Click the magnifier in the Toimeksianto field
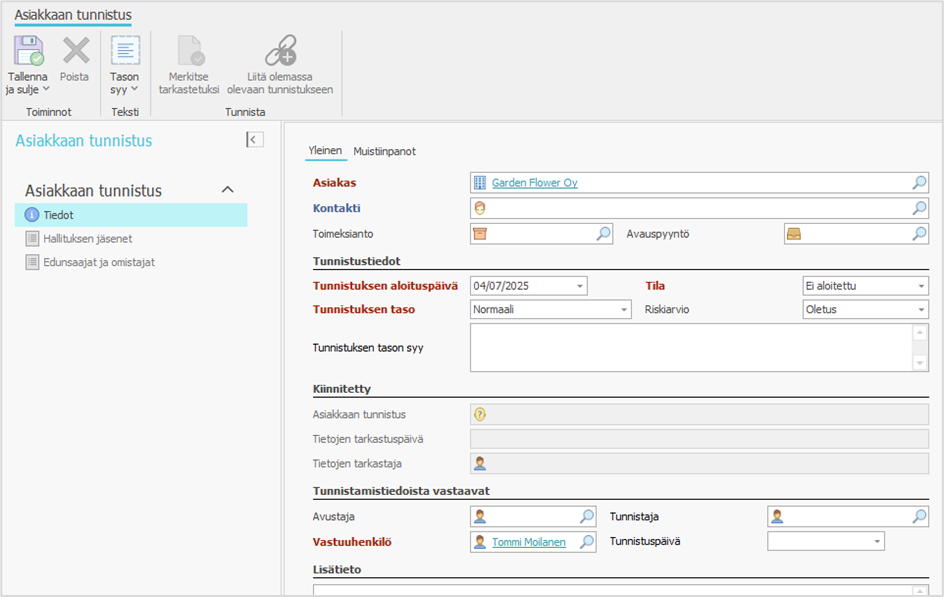Image resolution: width=944 pixels, height=597 pixels. coord(604,234)
